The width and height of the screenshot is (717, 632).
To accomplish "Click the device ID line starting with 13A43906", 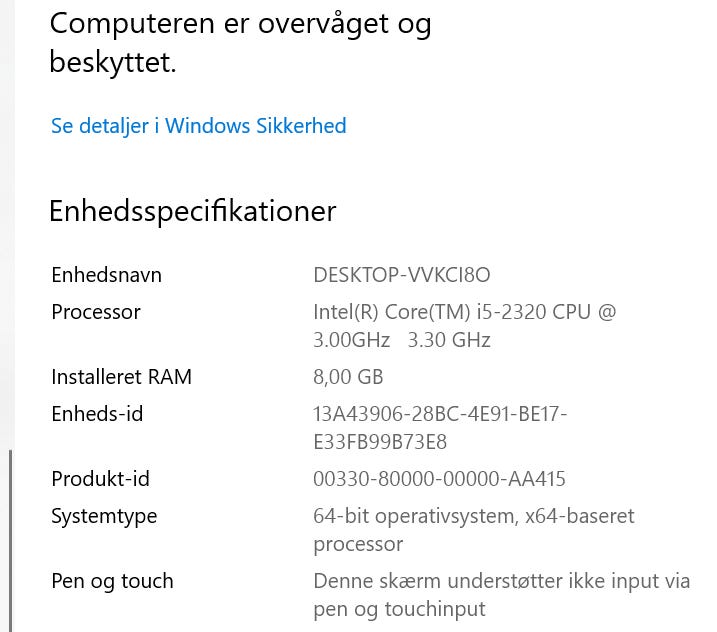I will (x=440, y=413).
